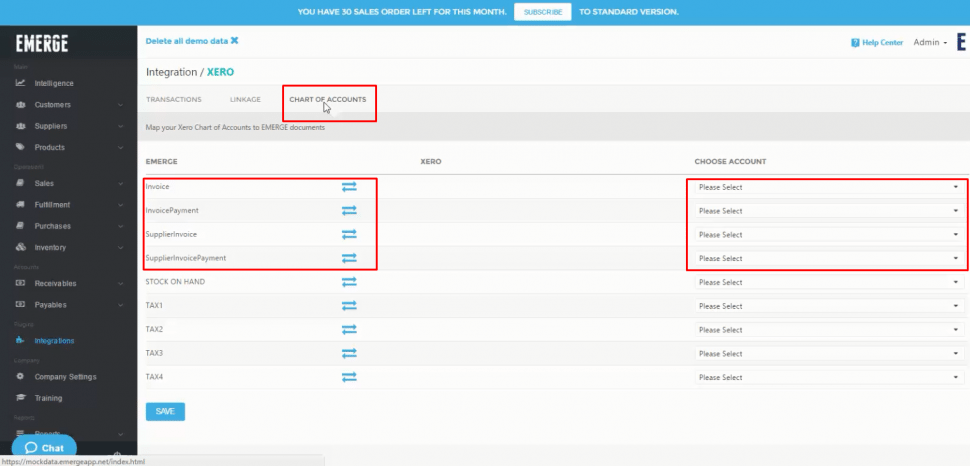Go to Training in the sidebar
The image size is (970, 466).
[x=48, y=398]
